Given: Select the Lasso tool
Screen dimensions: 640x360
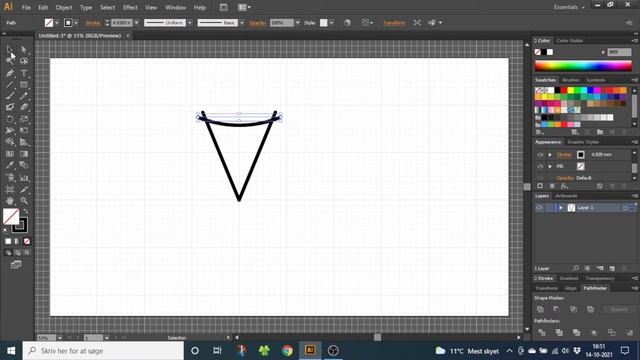Looking at the screenshot, I should (x=24, y=61).
